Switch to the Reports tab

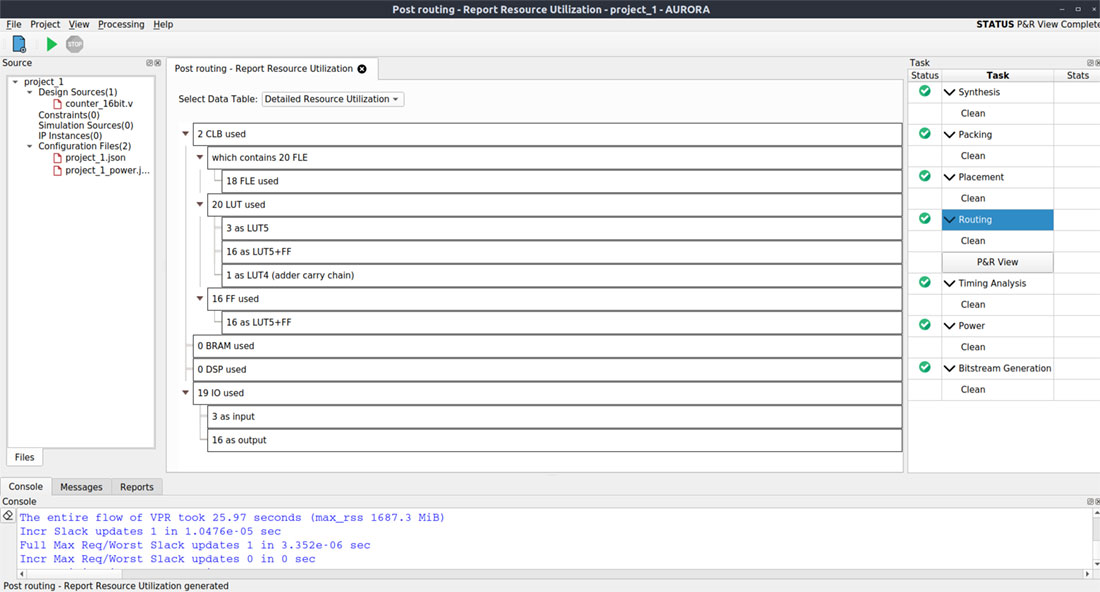137,487
